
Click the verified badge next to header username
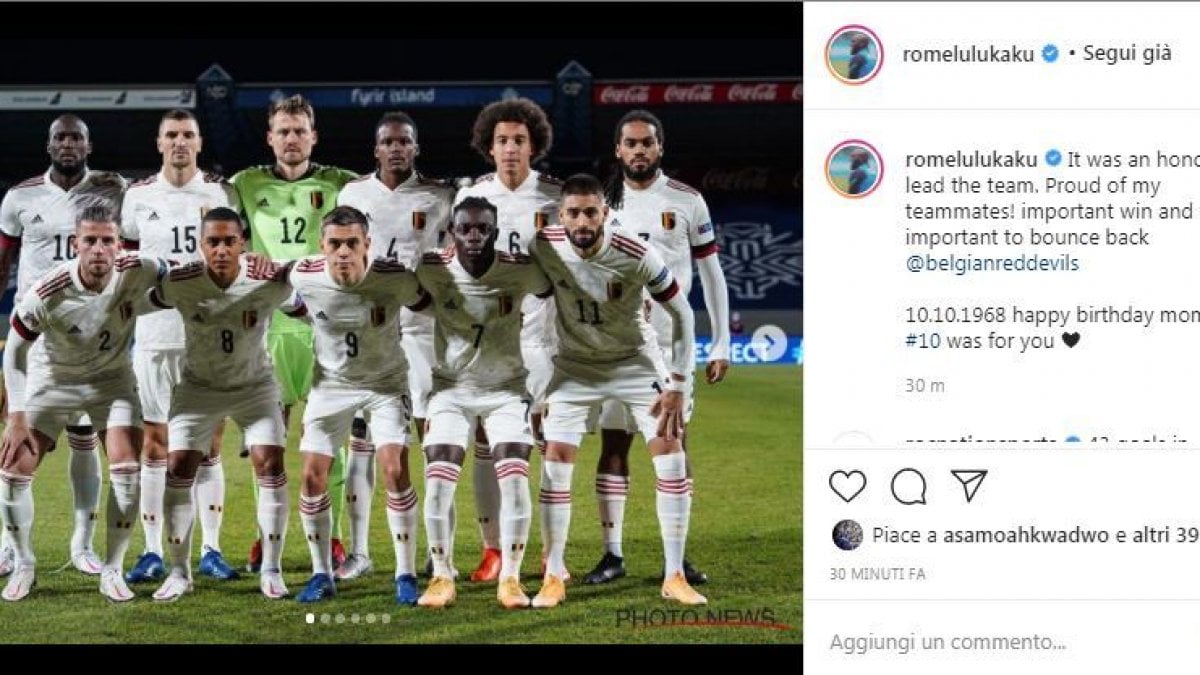click(1050, 54)
